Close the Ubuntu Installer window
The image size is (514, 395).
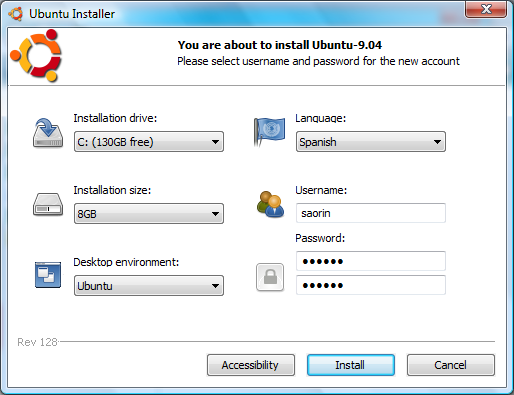[486, 9]
